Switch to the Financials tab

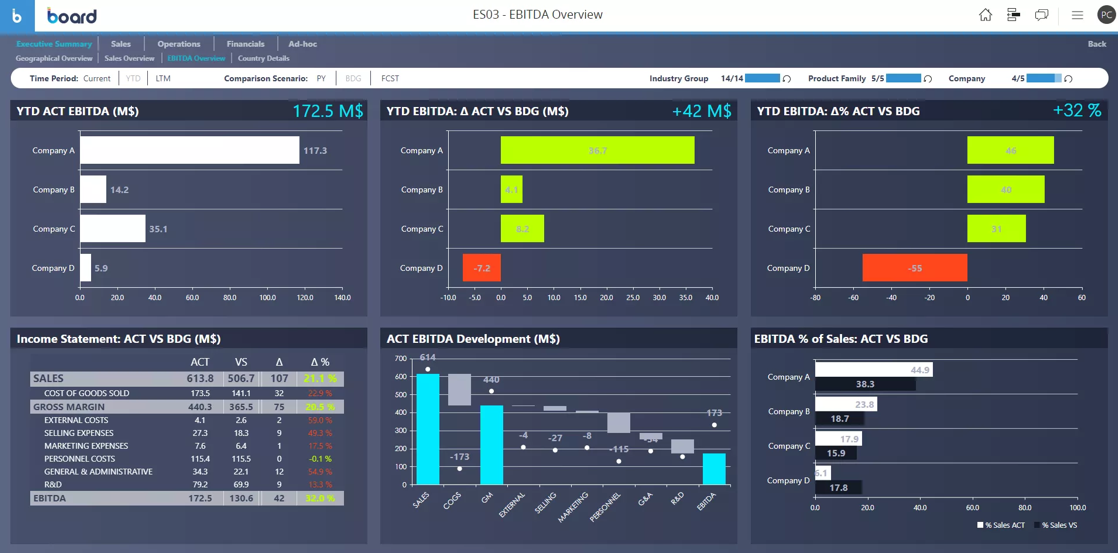[x=245, y=44]
